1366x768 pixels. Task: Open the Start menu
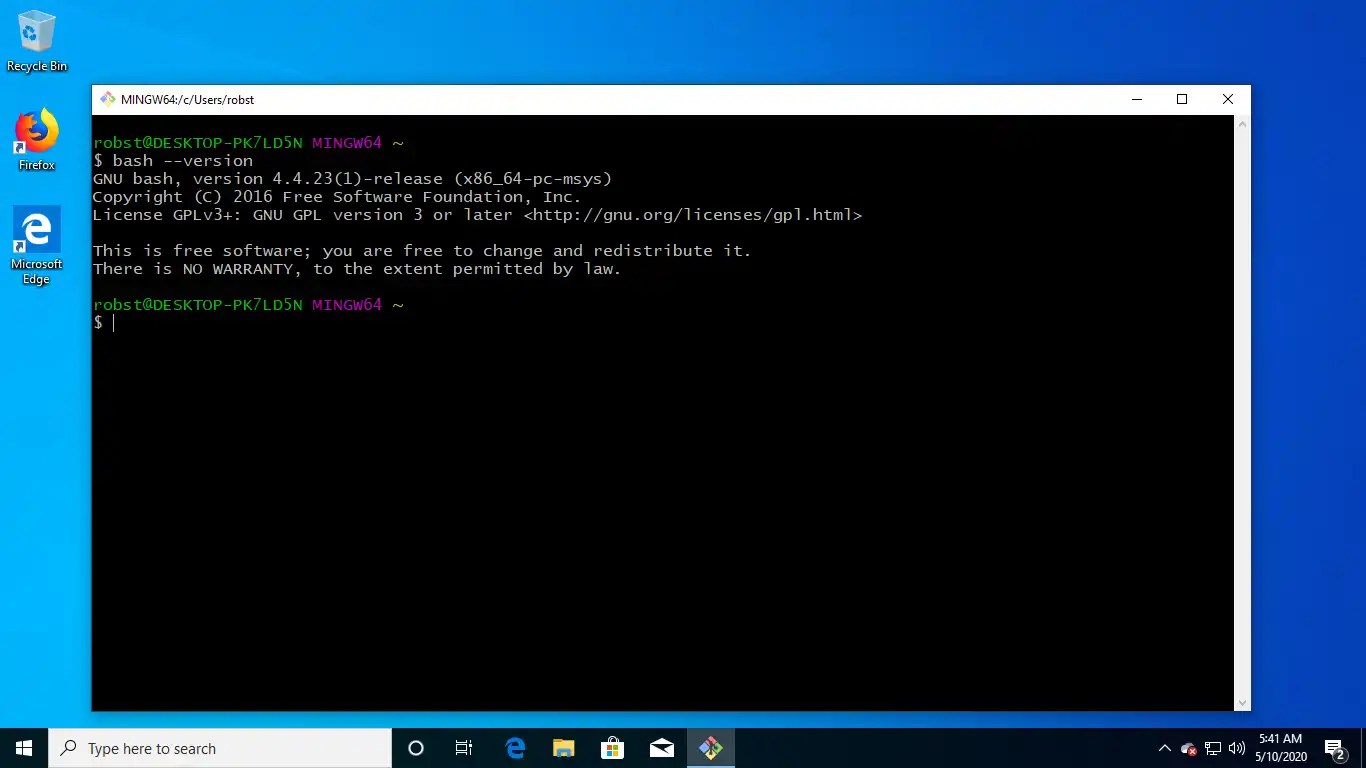click(x=23, y=748)
